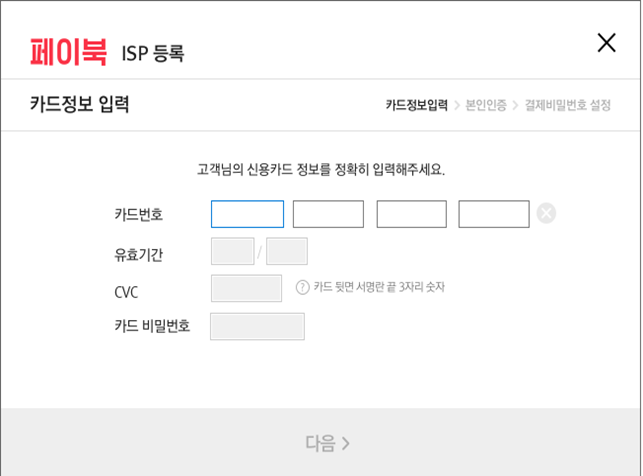Select the 카드정보입력 step in breadcrumb
Image resolution: width=643 pixels, height=476 pixels.
coord(416,105)
